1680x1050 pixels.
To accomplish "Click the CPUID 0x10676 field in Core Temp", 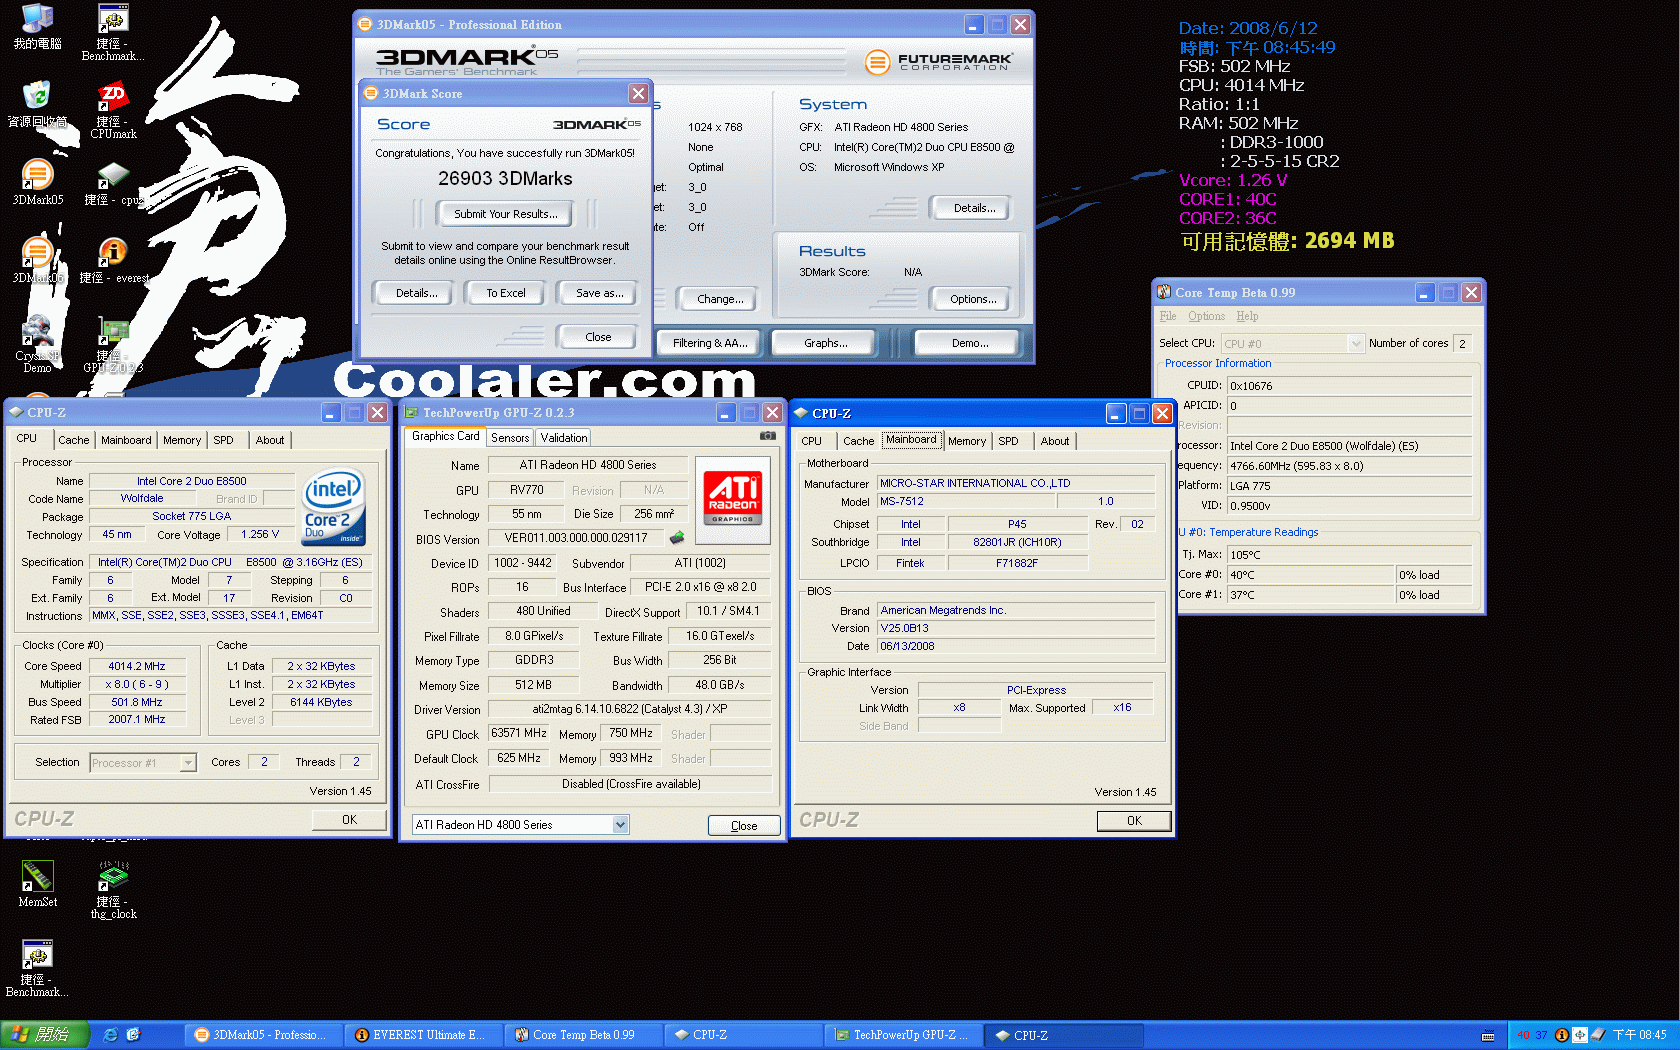I will [1349, 386].
